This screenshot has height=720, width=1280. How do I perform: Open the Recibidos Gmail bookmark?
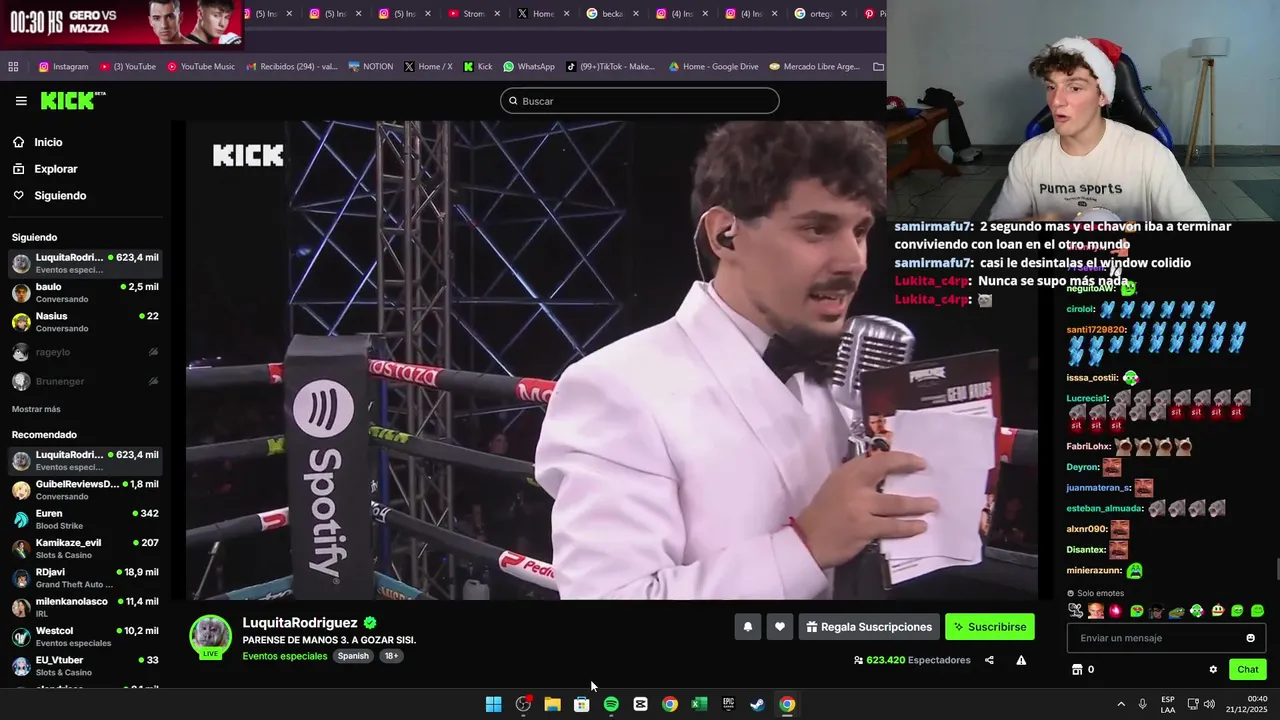tap(291, 67)
